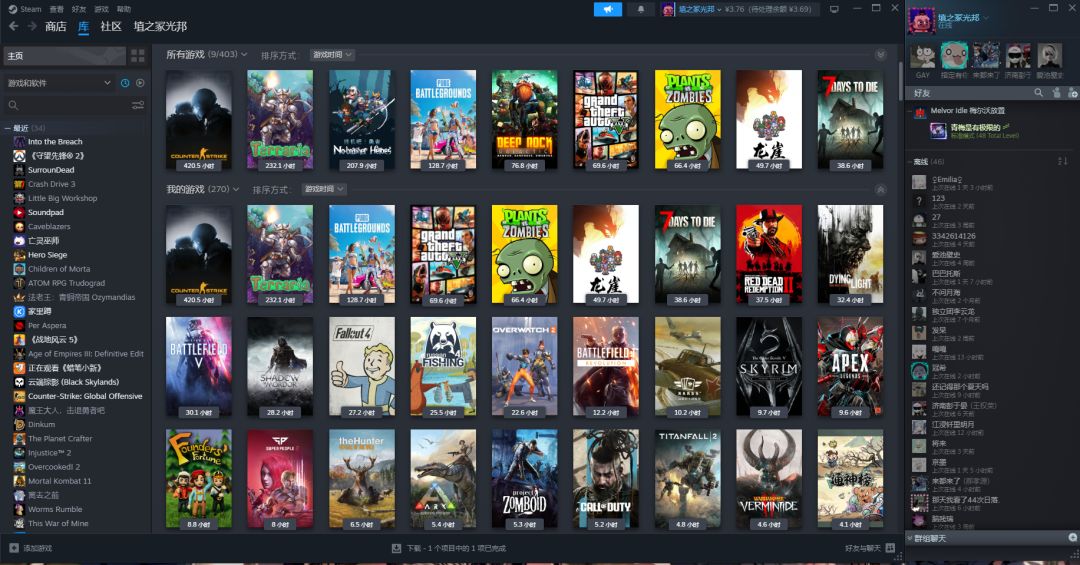Image resolution: width=1080 pixels, height=565 pixels.
Task: Select The Planet Crafter in sidebar
Action: [x=60, y=438]
